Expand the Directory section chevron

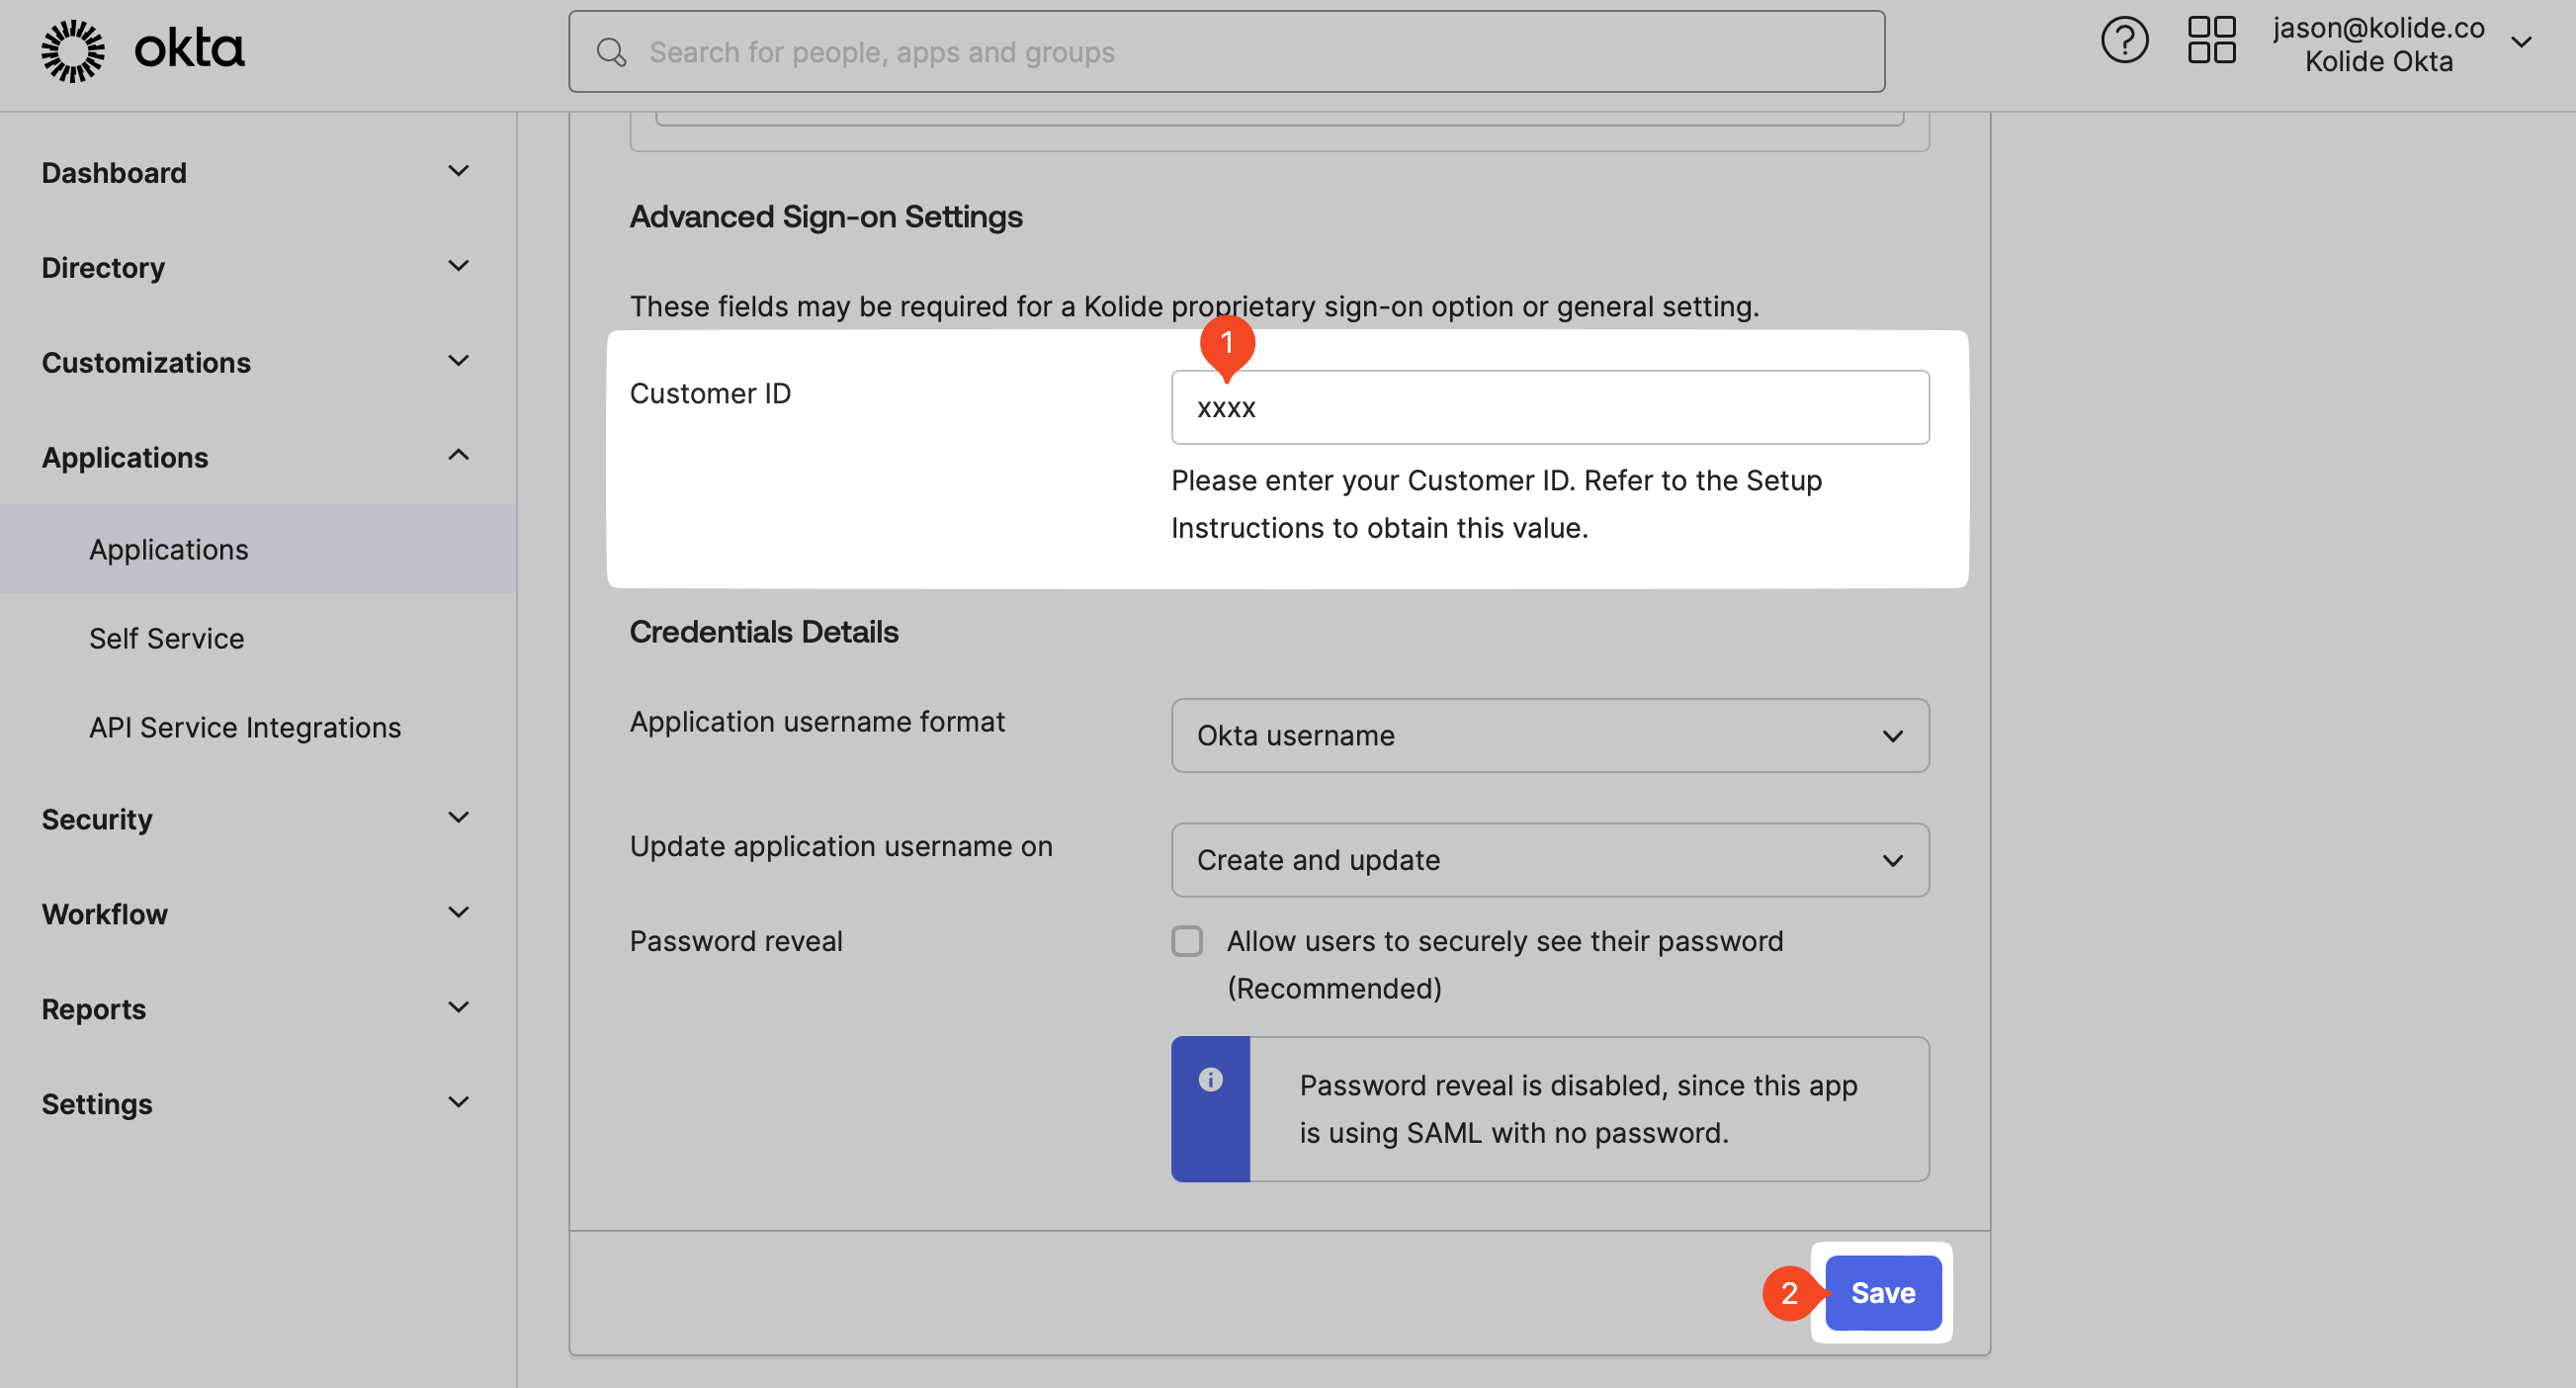tap(458, 266)
